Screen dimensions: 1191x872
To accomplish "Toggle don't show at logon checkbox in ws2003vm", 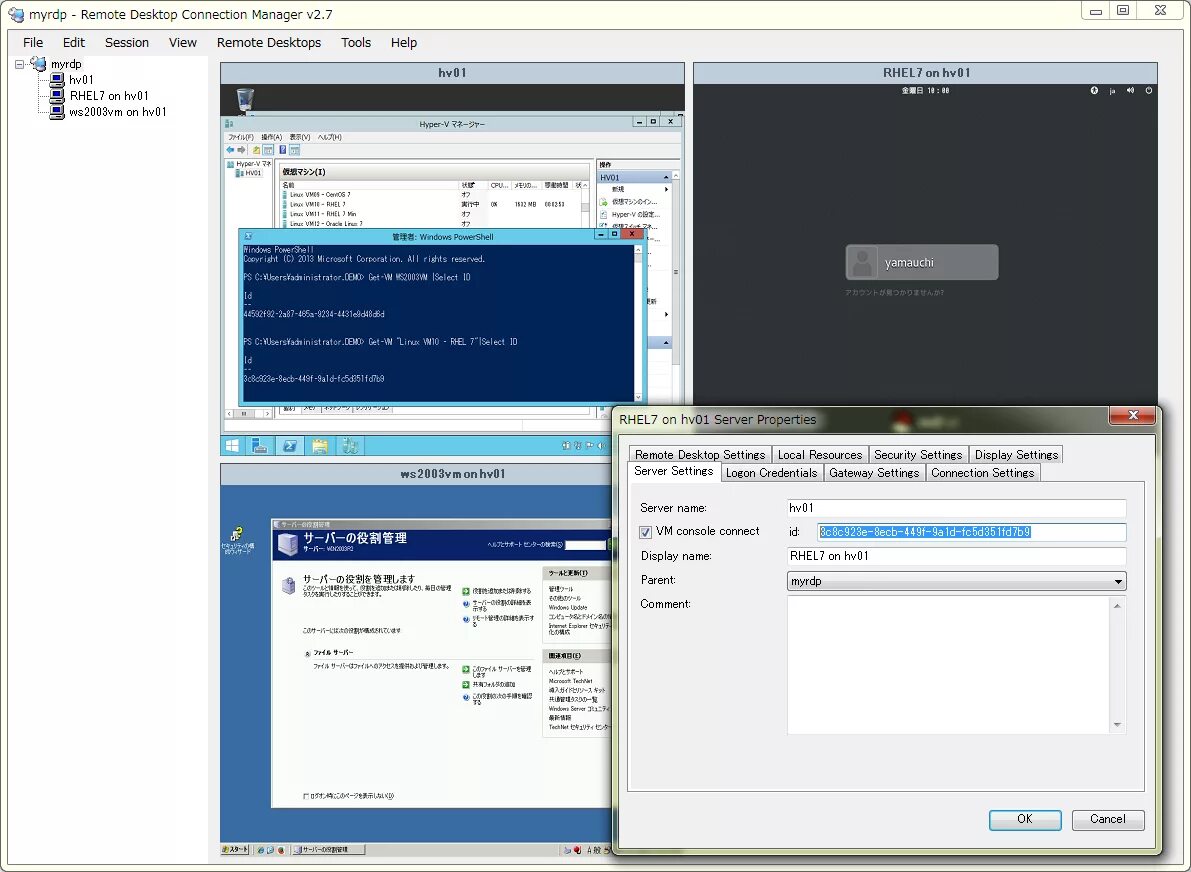I will [x=306, y=796].
